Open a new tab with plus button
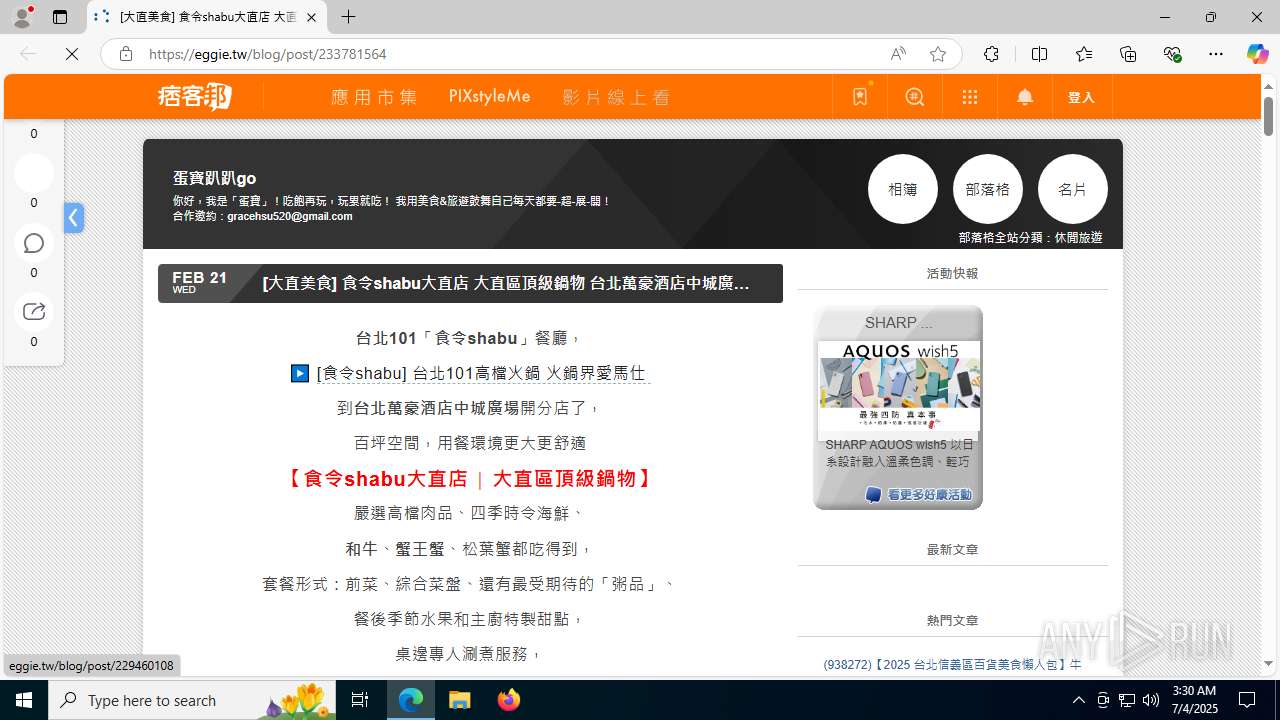Image resolution: width=1280 pixels, height=720 pixels. (348, 17)
